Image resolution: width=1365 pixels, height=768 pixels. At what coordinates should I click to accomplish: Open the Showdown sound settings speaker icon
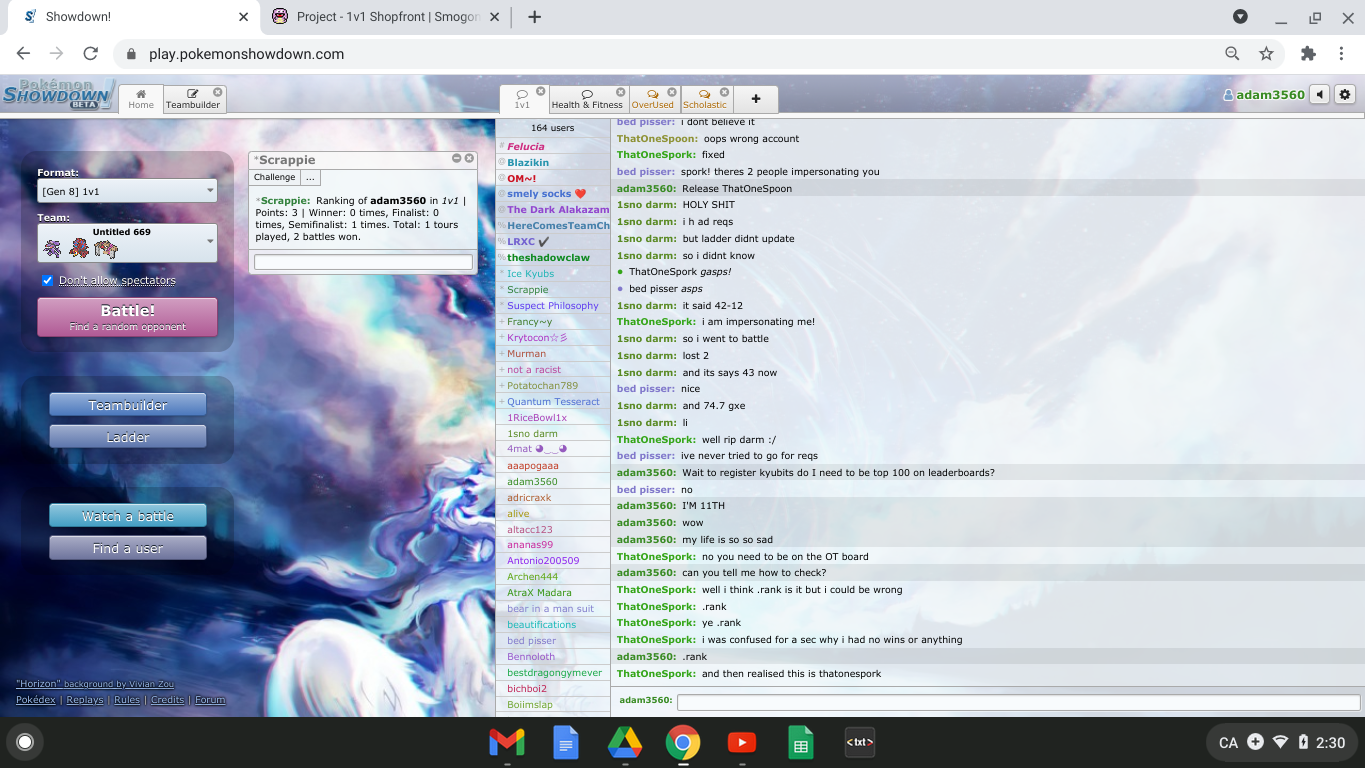coord(1320,94)
